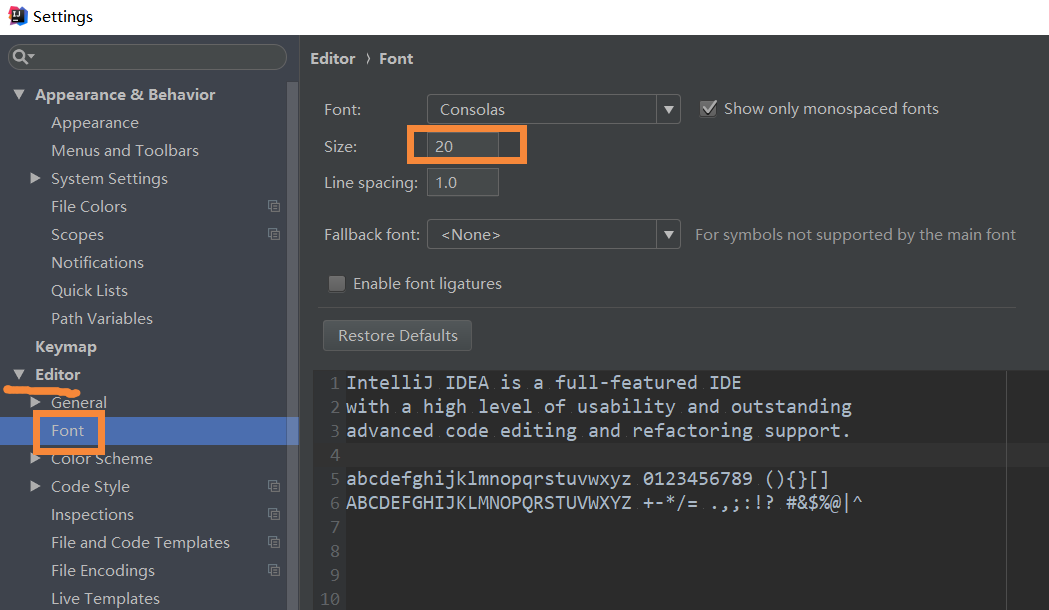Click the copy icon beside Inspections
The height and width of the screenshot is (610, 1049).
coord(274,514)
